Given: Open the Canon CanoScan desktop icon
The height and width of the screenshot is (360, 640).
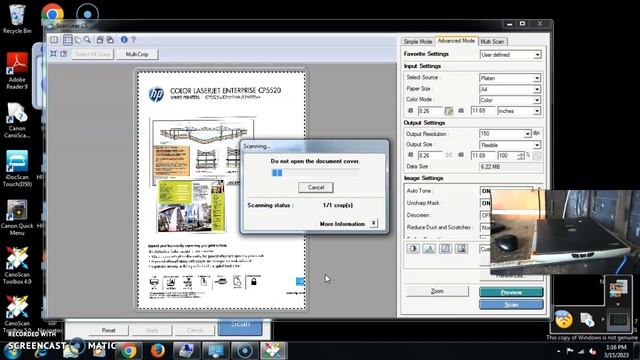Looking at the screenshot, I should (x=17, y=120).
